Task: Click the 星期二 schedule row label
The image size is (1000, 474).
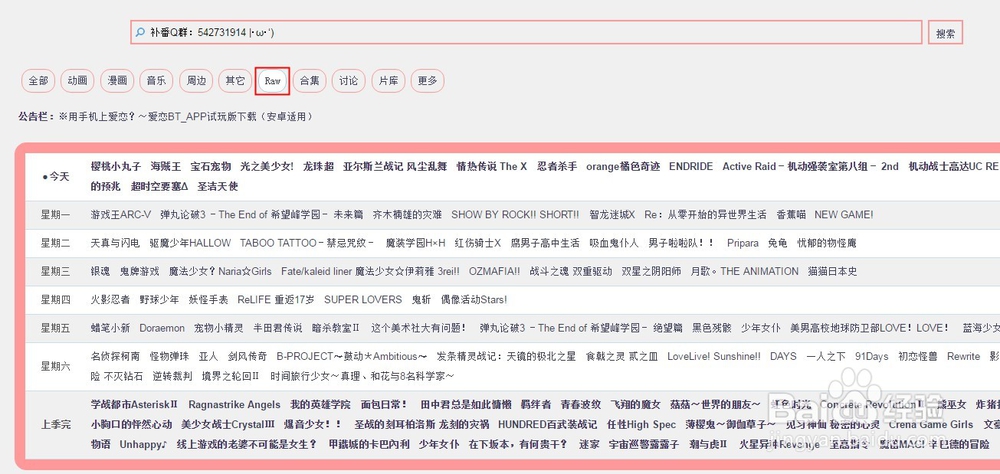Action: 55,243
